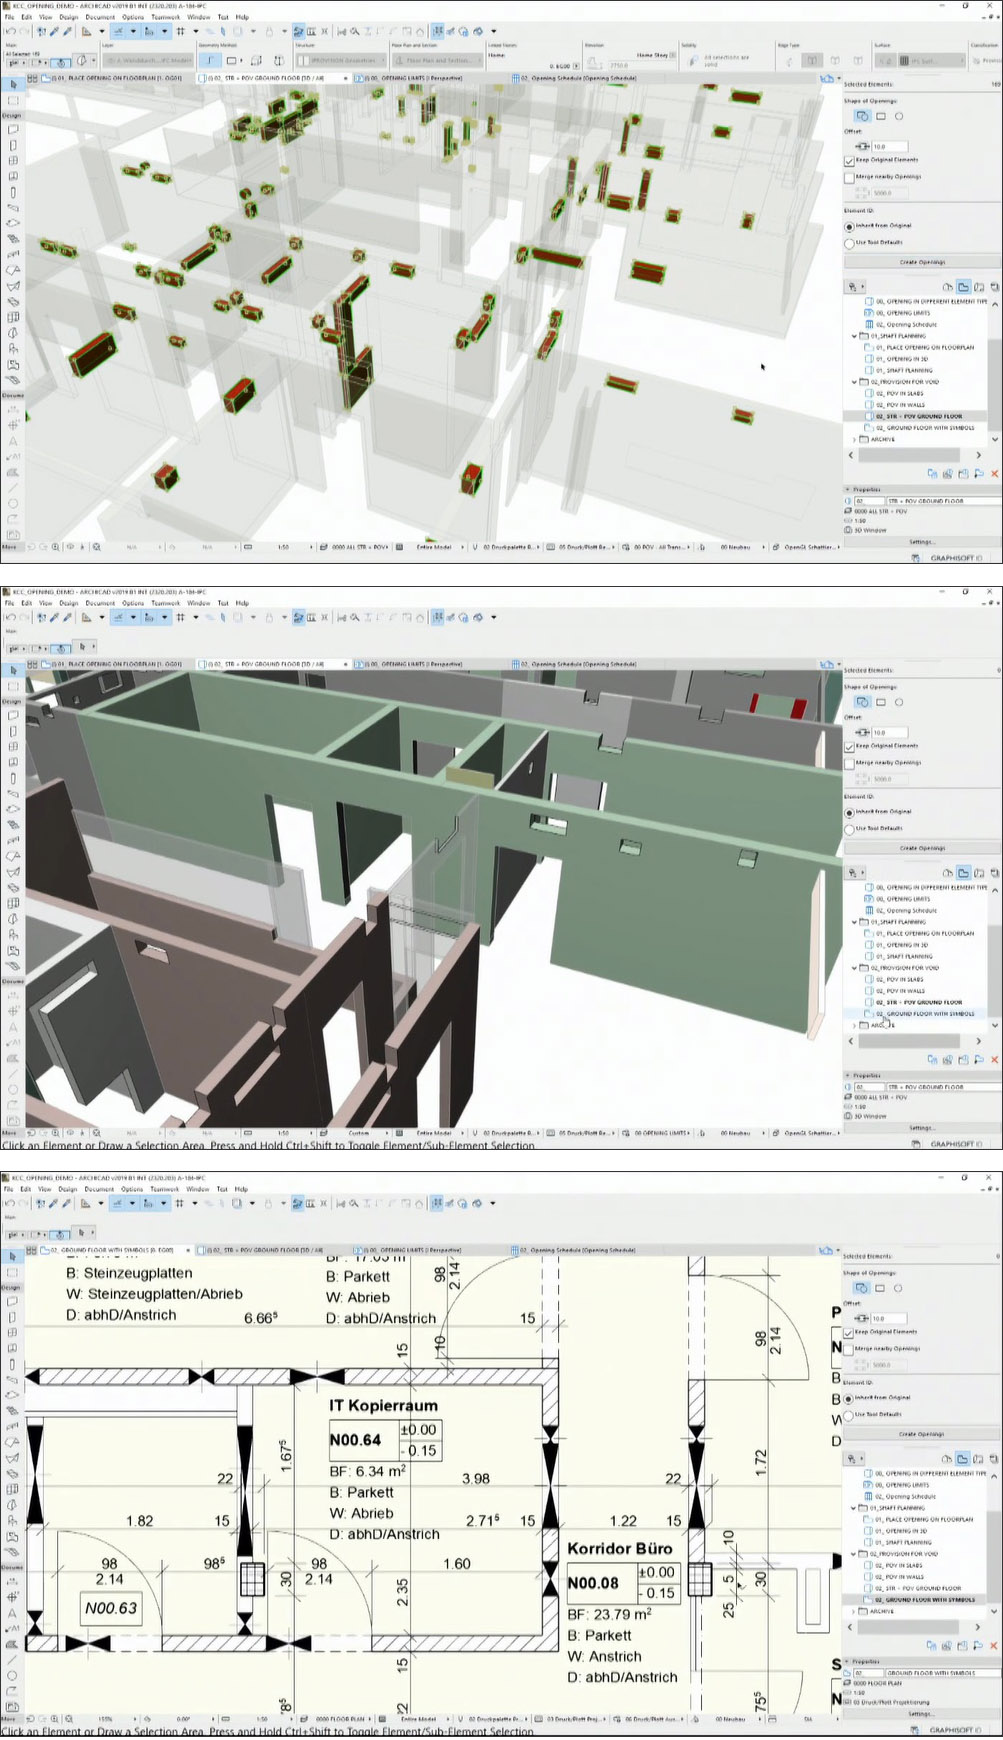Expand ARCHIVE folder in top window

pos(854,439)
